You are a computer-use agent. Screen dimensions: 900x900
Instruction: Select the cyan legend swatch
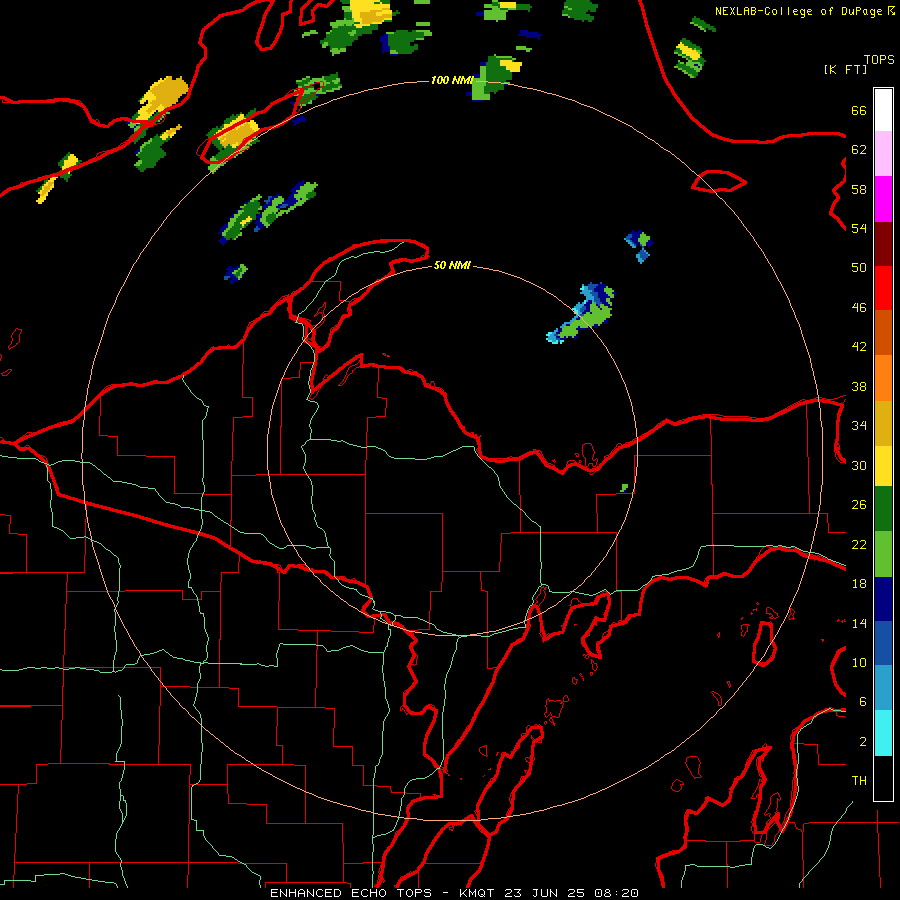click(x=883, y=733)
